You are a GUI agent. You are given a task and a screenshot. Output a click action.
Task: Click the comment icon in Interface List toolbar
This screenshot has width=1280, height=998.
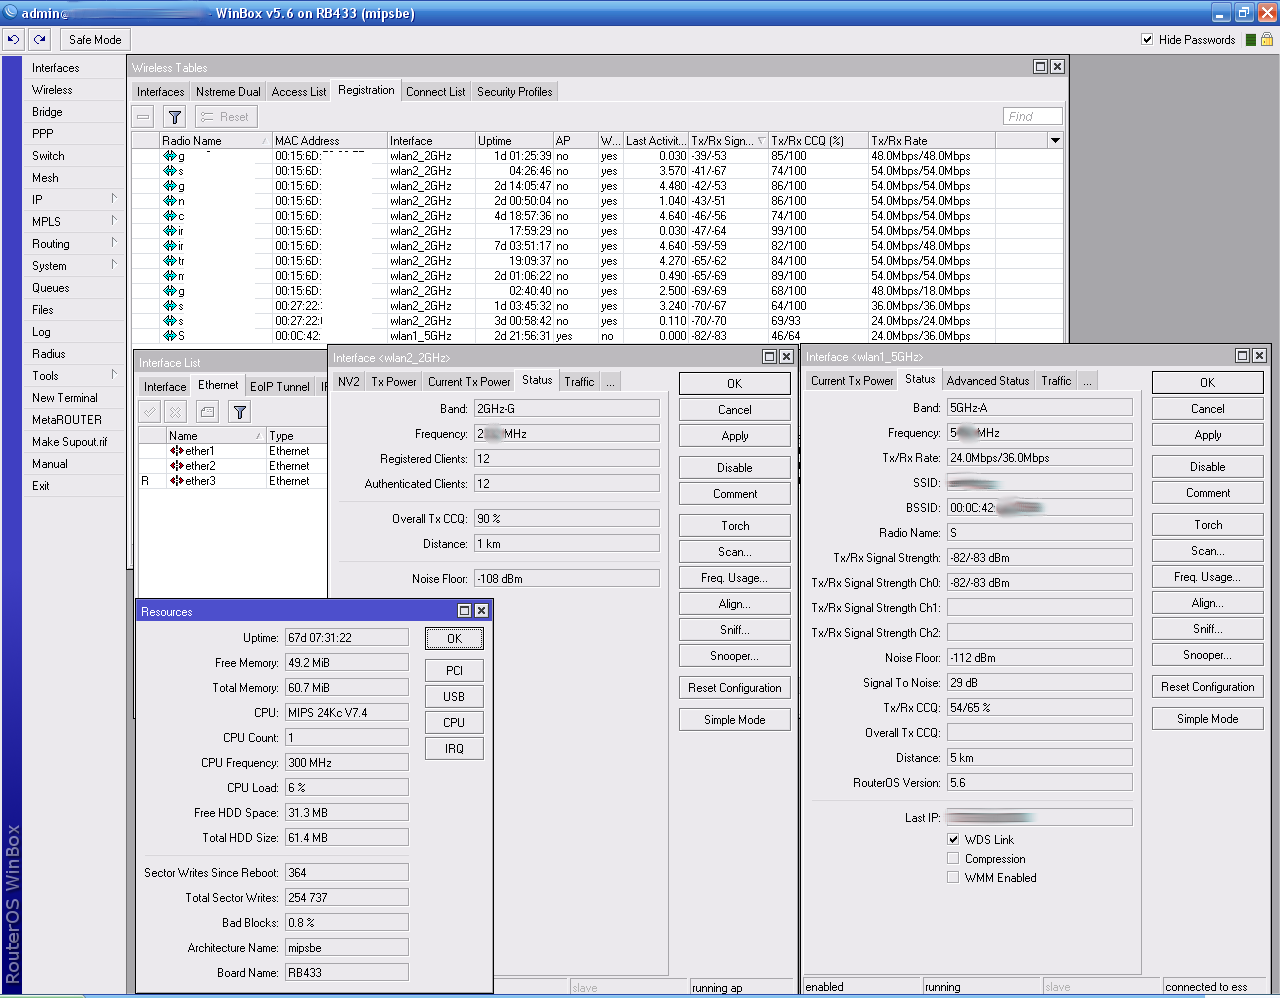(207, 412)
